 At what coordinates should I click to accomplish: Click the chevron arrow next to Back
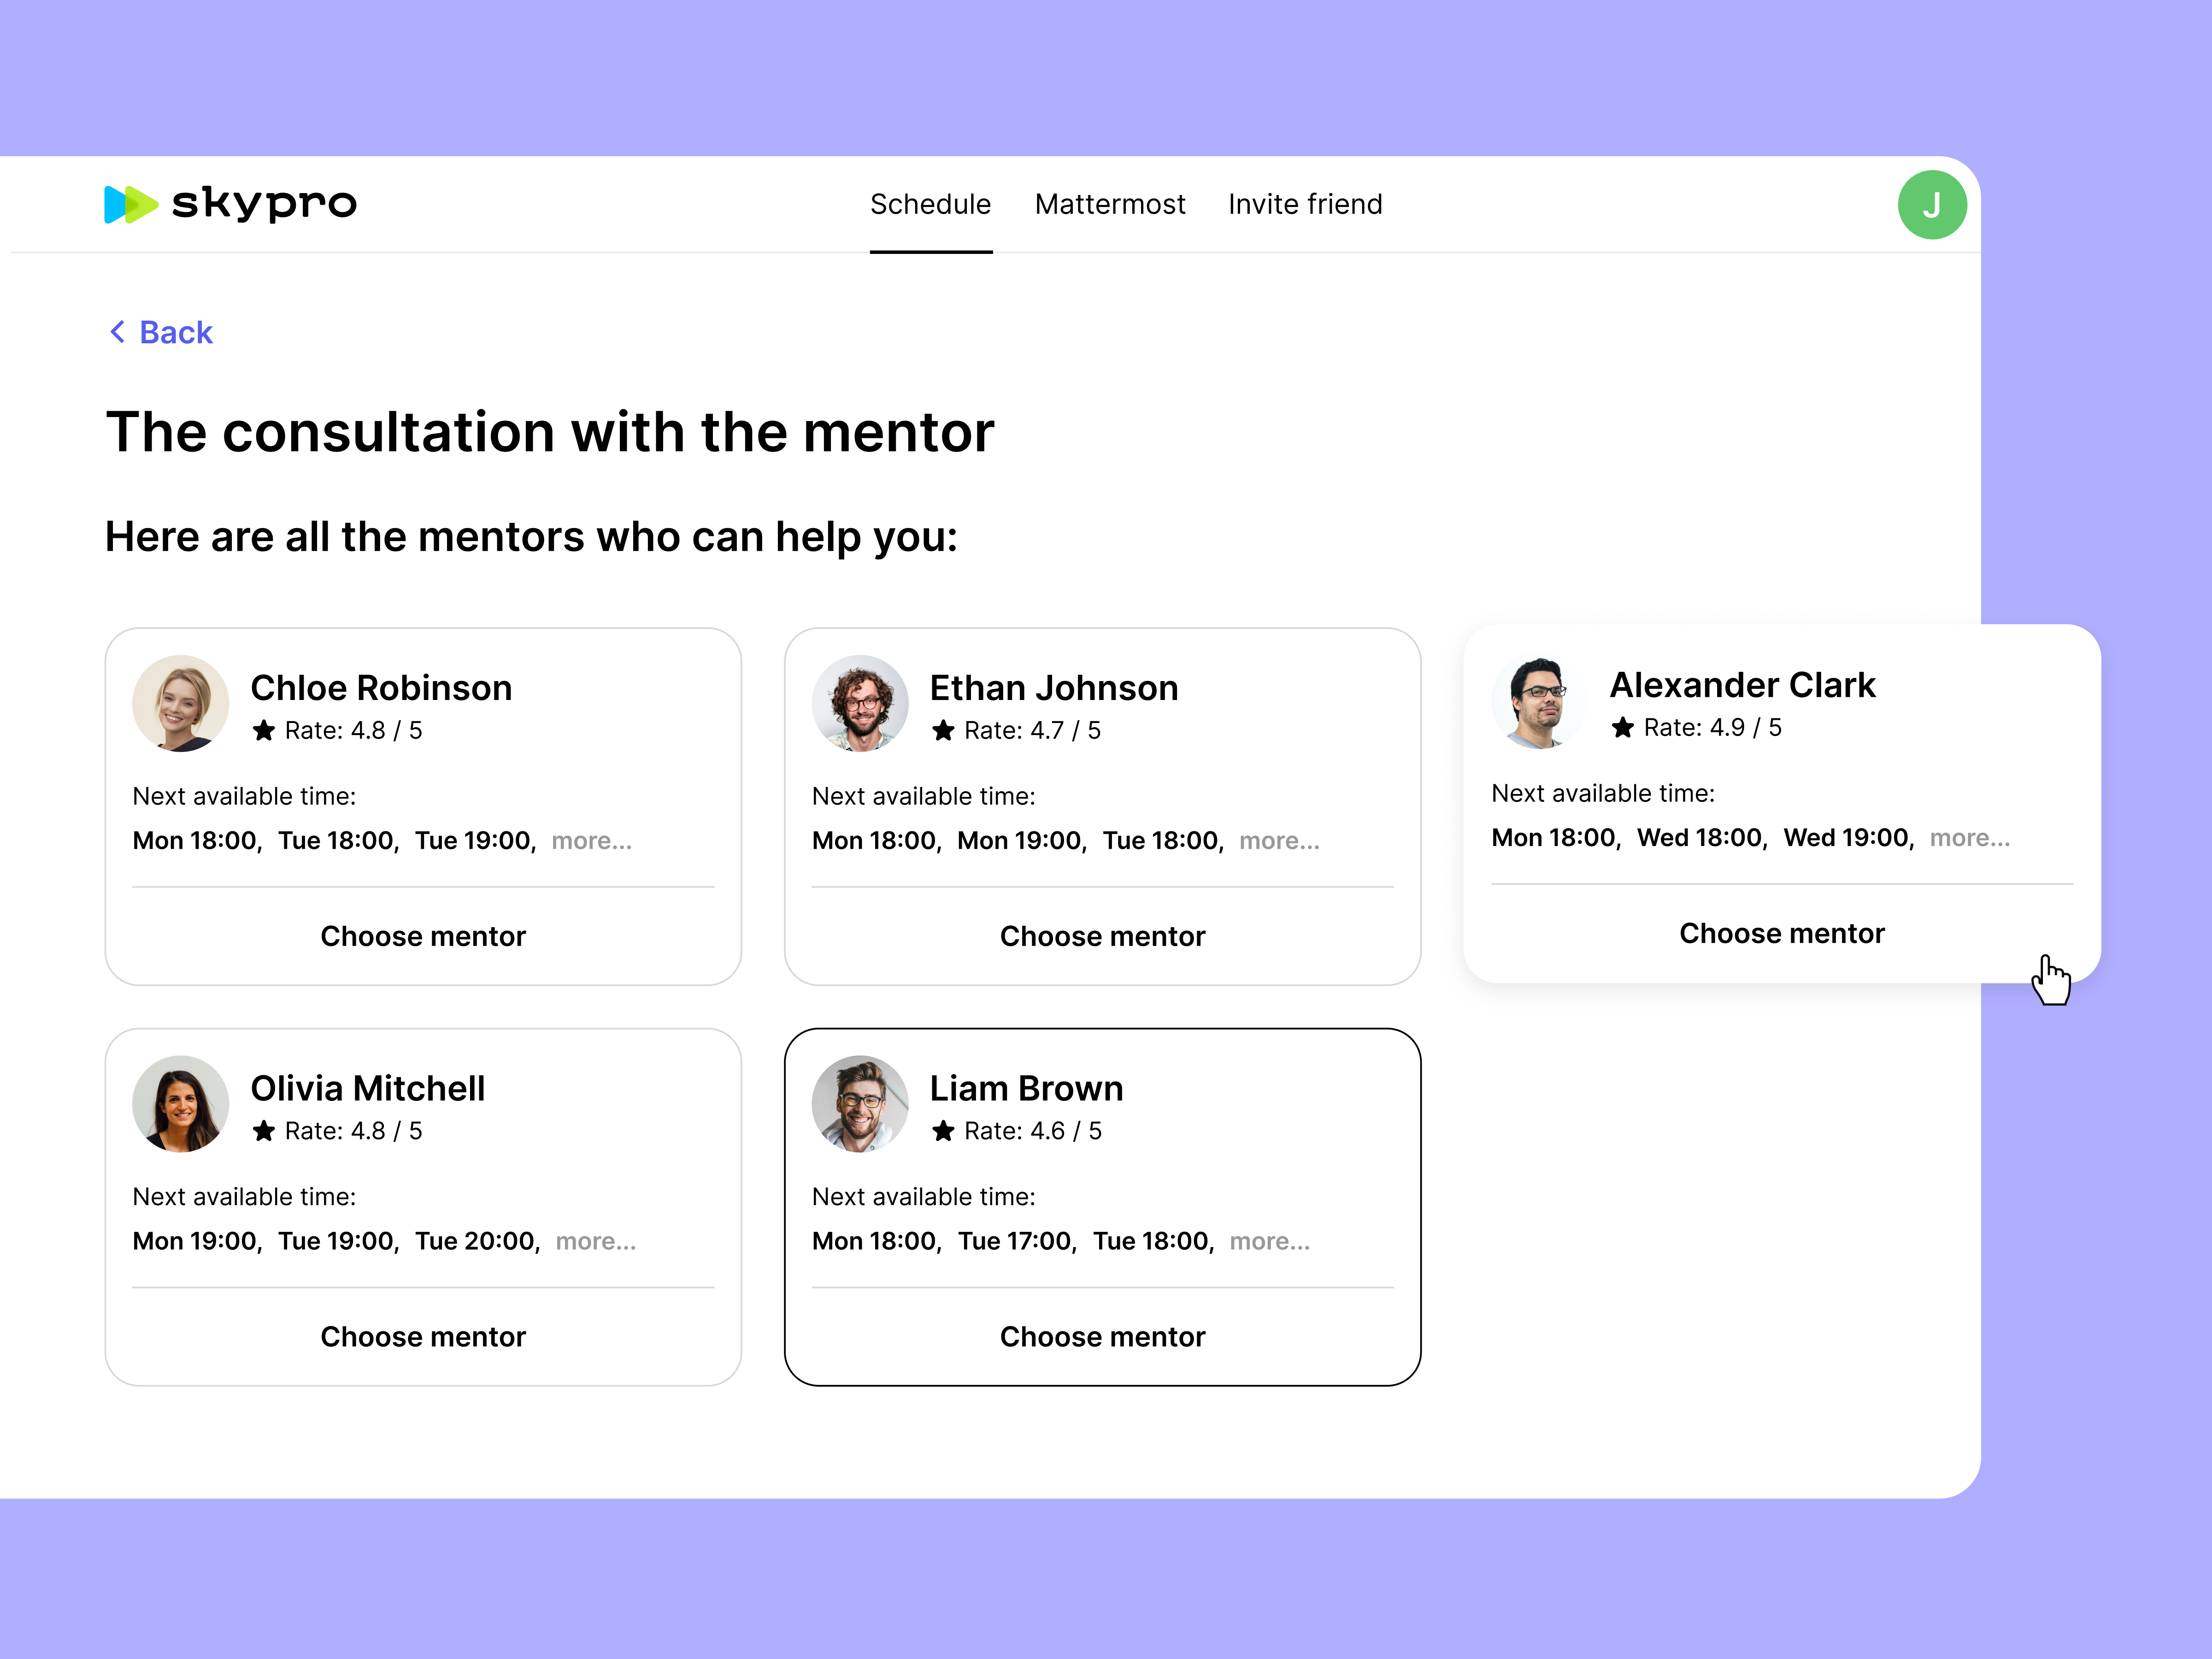pyautogui.click(x=117, y=332)
